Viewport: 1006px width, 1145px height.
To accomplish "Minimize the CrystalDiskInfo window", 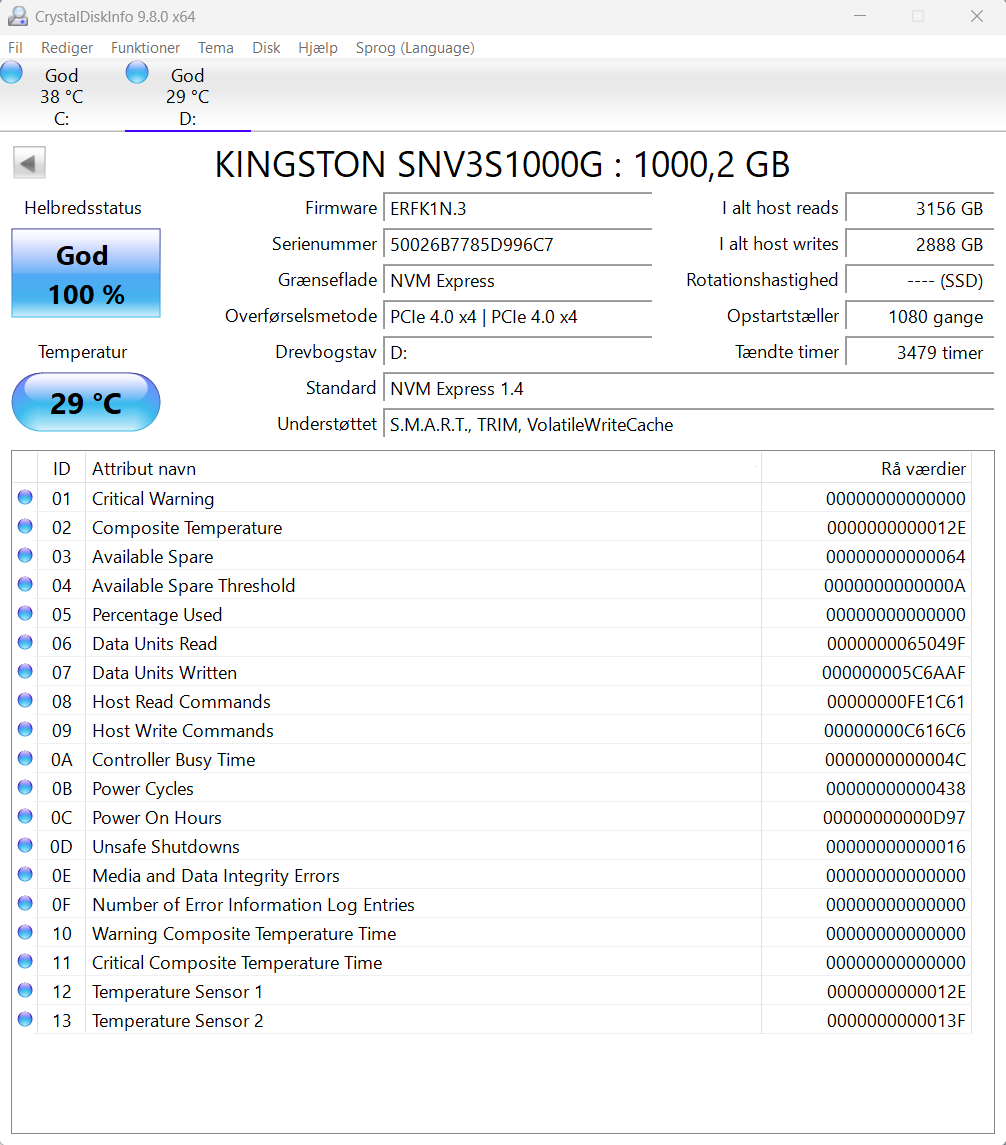I will click(x=860, y=16).
